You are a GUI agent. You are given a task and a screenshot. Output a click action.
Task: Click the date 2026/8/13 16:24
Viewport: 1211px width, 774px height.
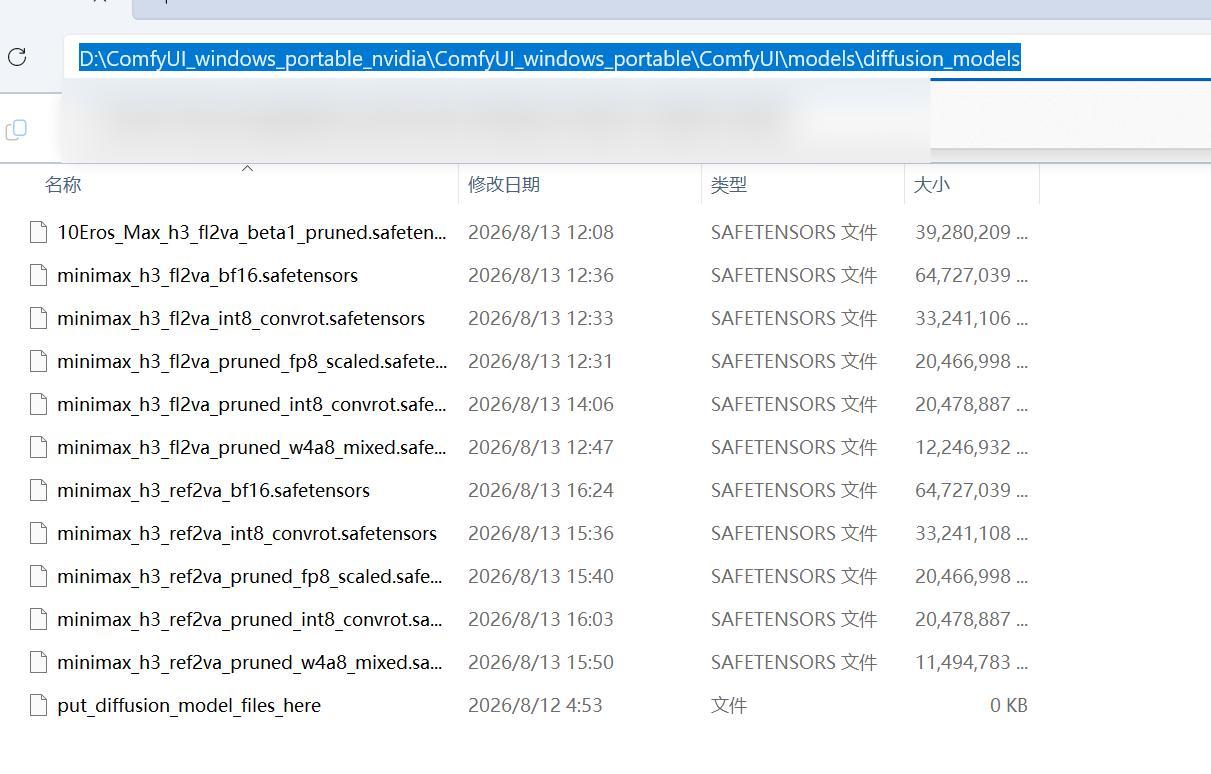(x=541, y=490)
